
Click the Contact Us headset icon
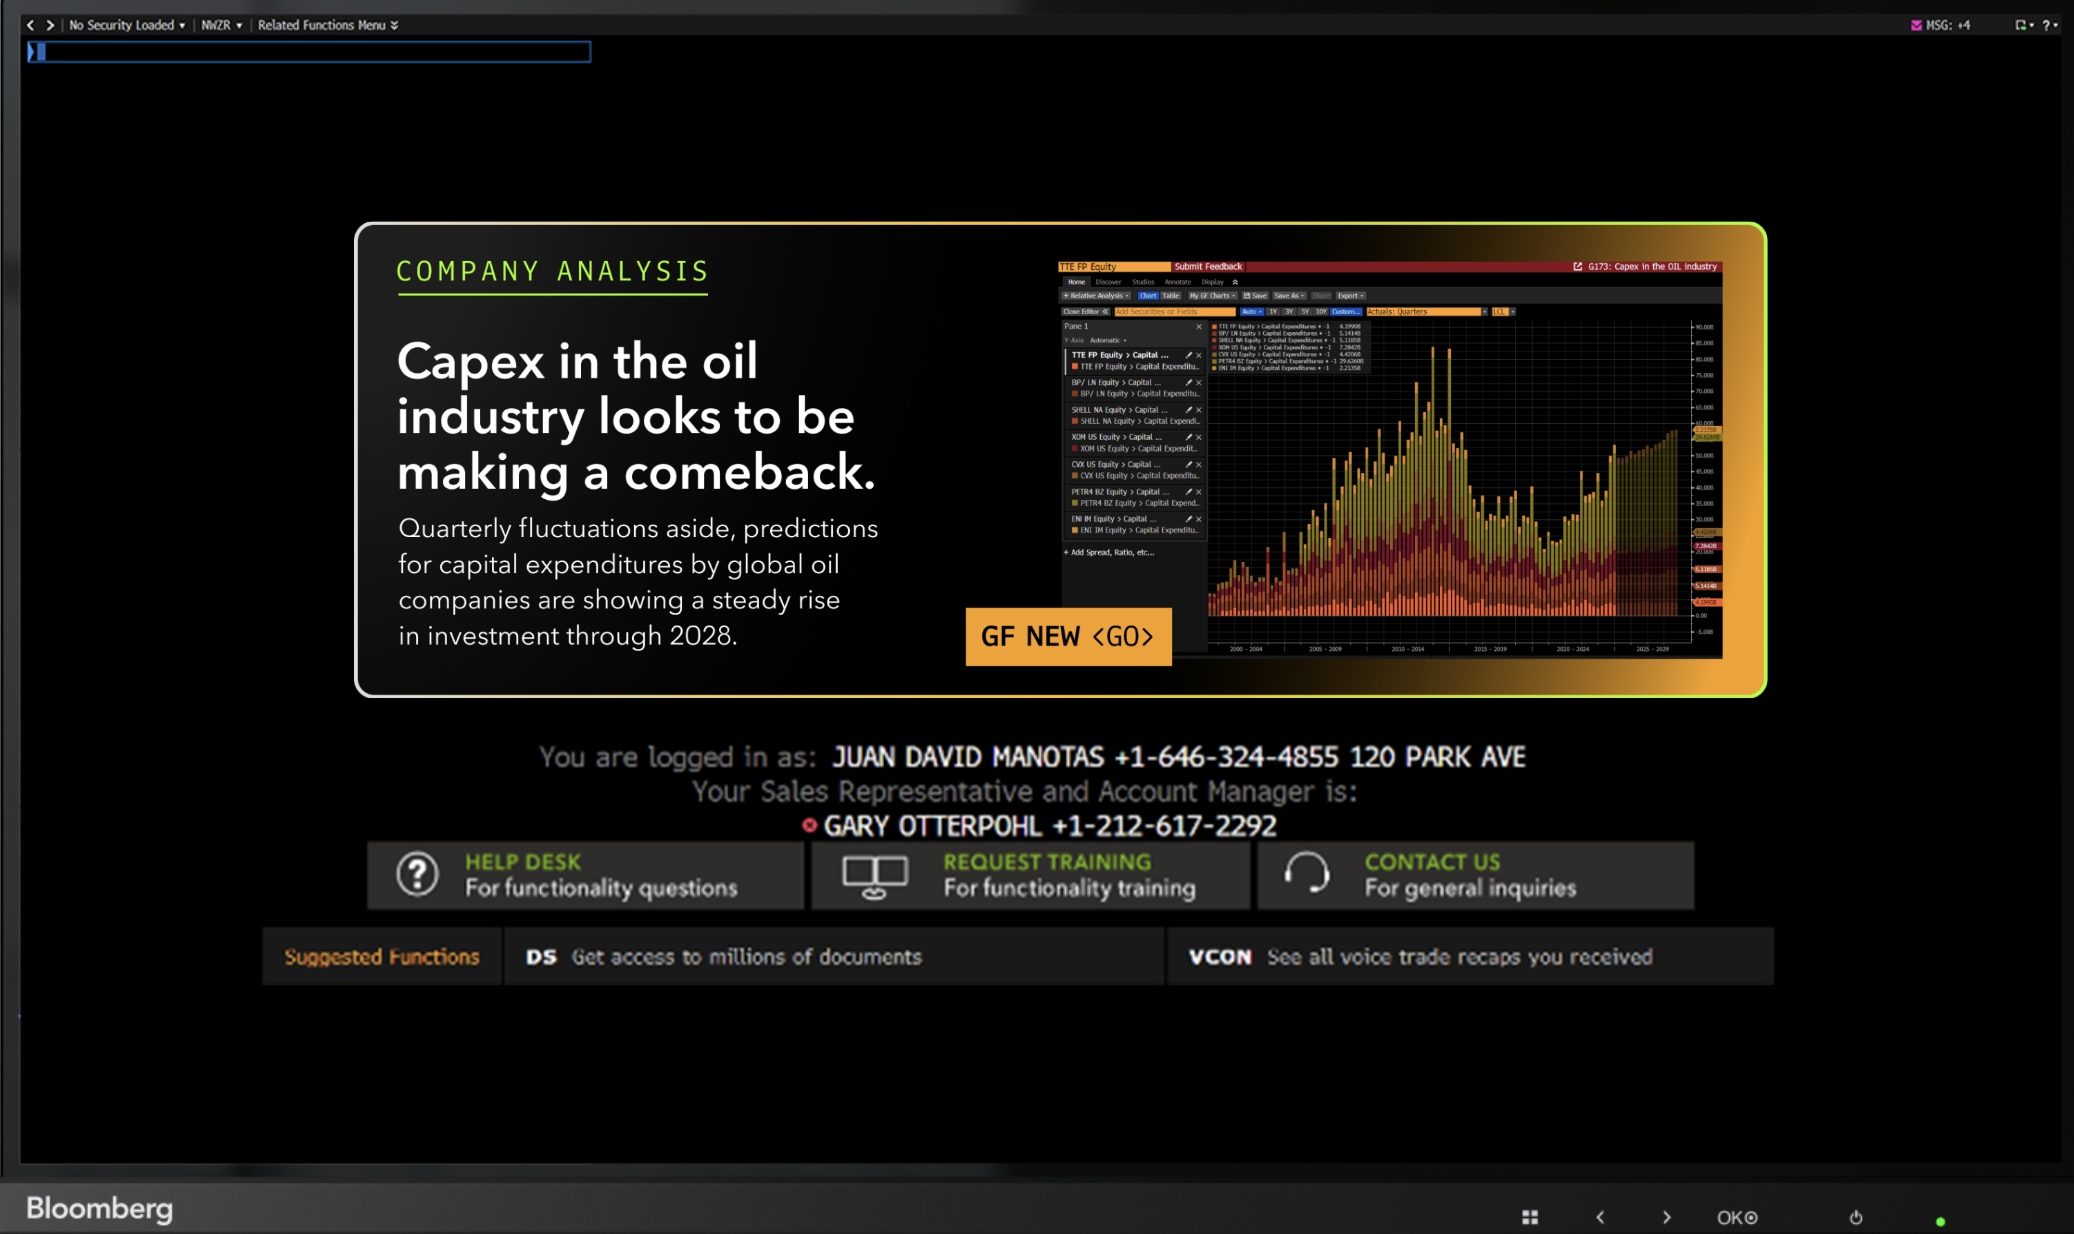(1307, 874)
